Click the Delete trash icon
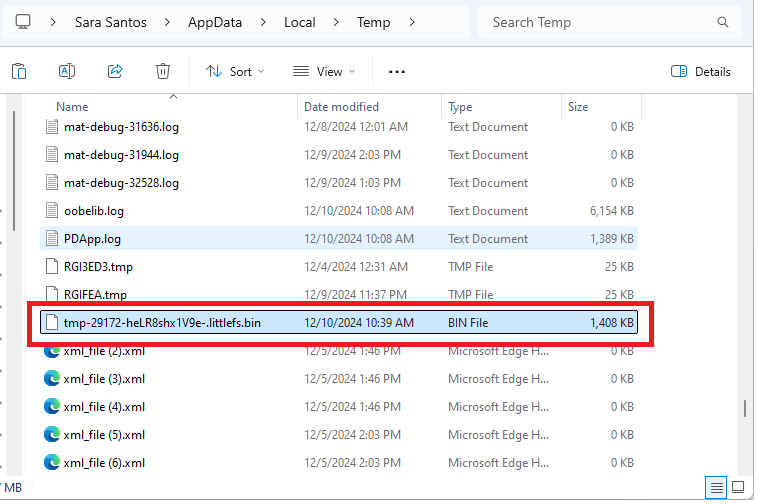The width and height of the screenshot is (758, 504). tap(163, 71)
